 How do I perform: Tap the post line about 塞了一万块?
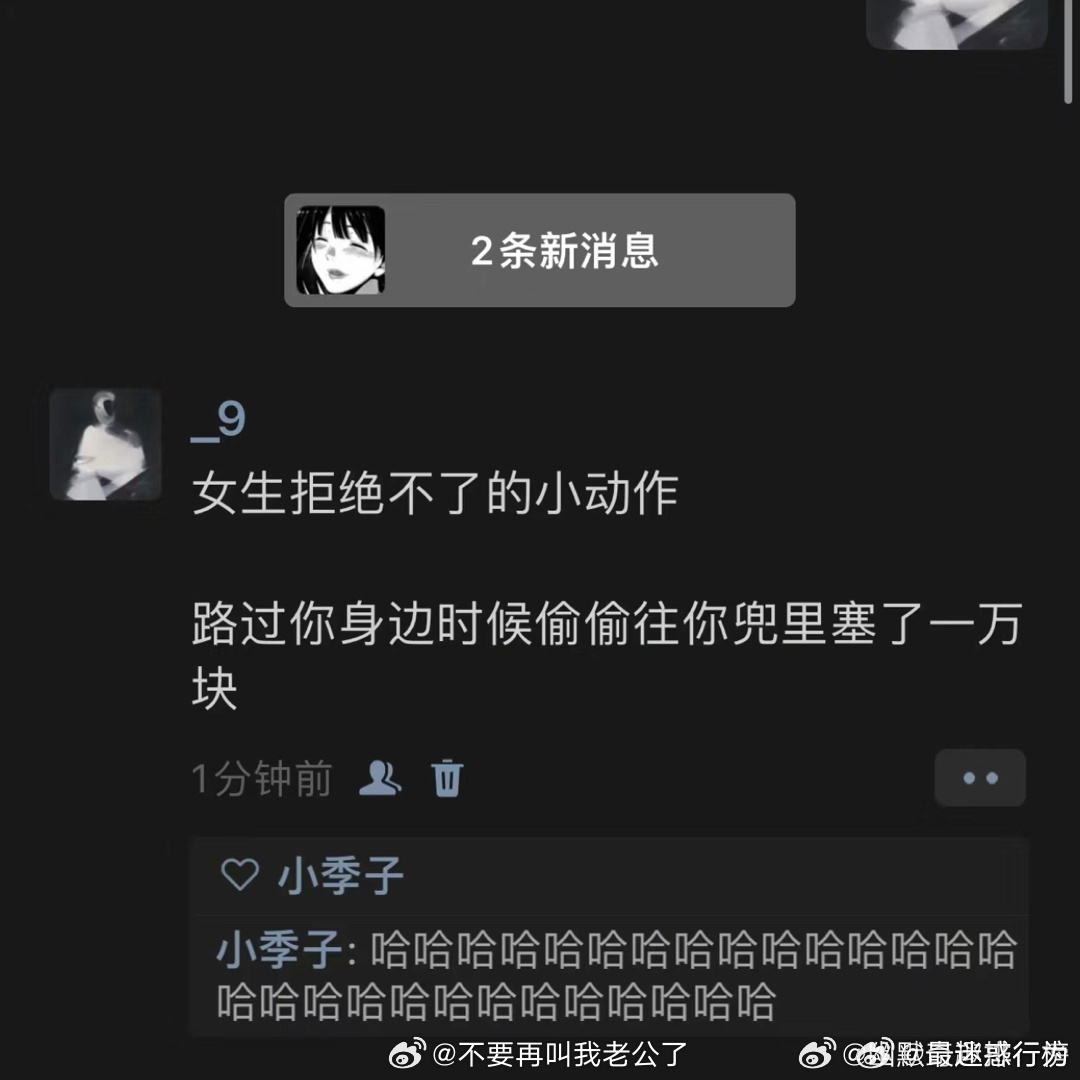[606, 654]
